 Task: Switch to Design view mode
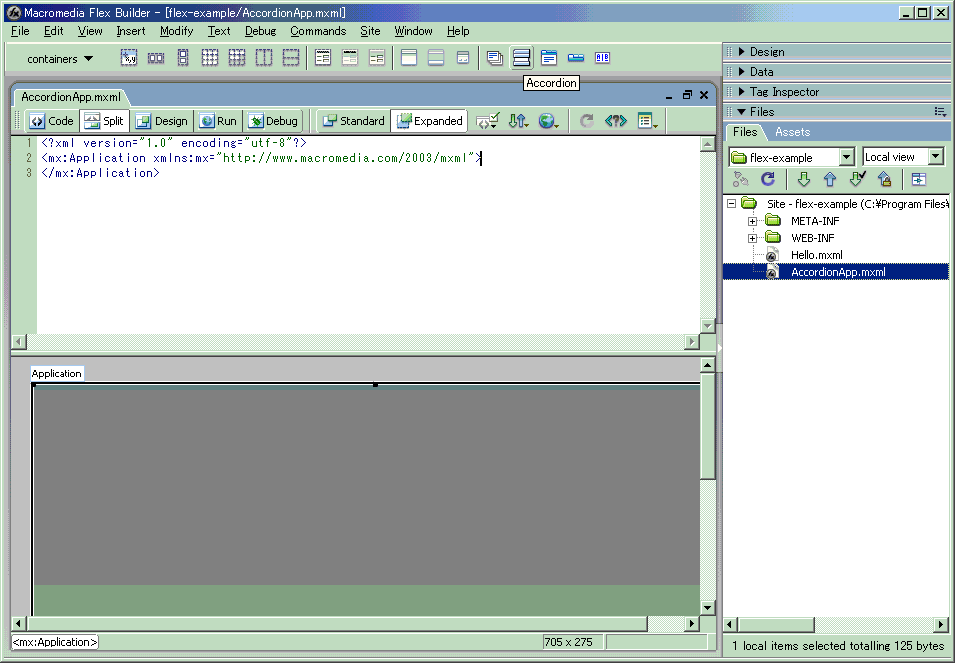tap(162, 121)
